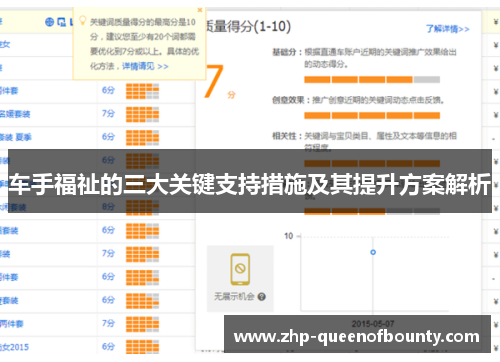
Task: Open the 了解详情>> link
Action: tap(448, 29)
